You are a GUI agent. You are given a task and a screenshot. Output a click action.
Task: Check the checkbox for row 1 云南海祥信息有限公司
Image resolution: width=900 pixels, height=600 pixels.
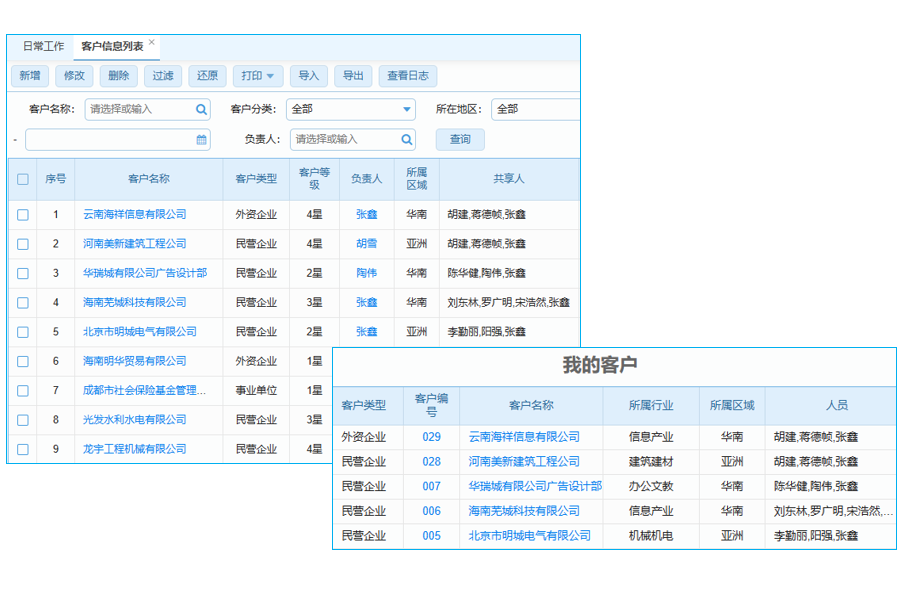[22, 214]
